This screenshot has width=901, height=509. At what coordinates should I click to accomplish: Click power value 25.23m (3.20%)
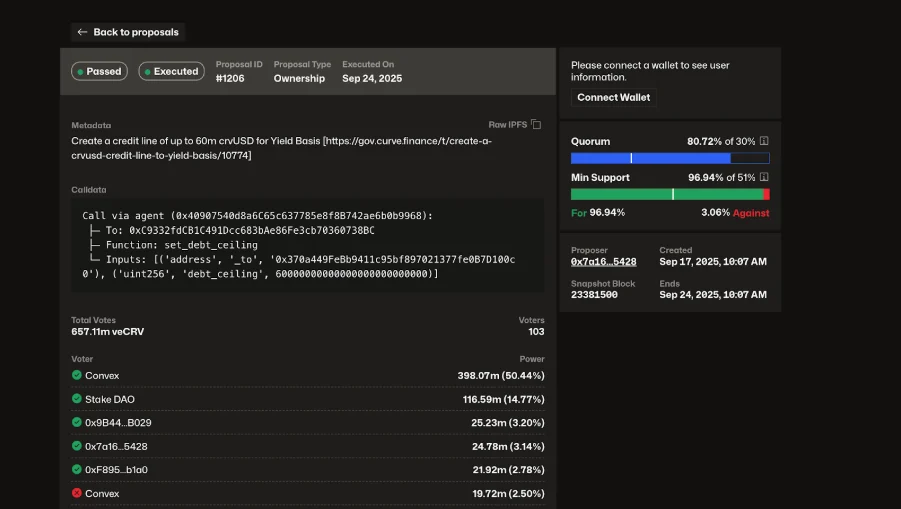[507, 423]
